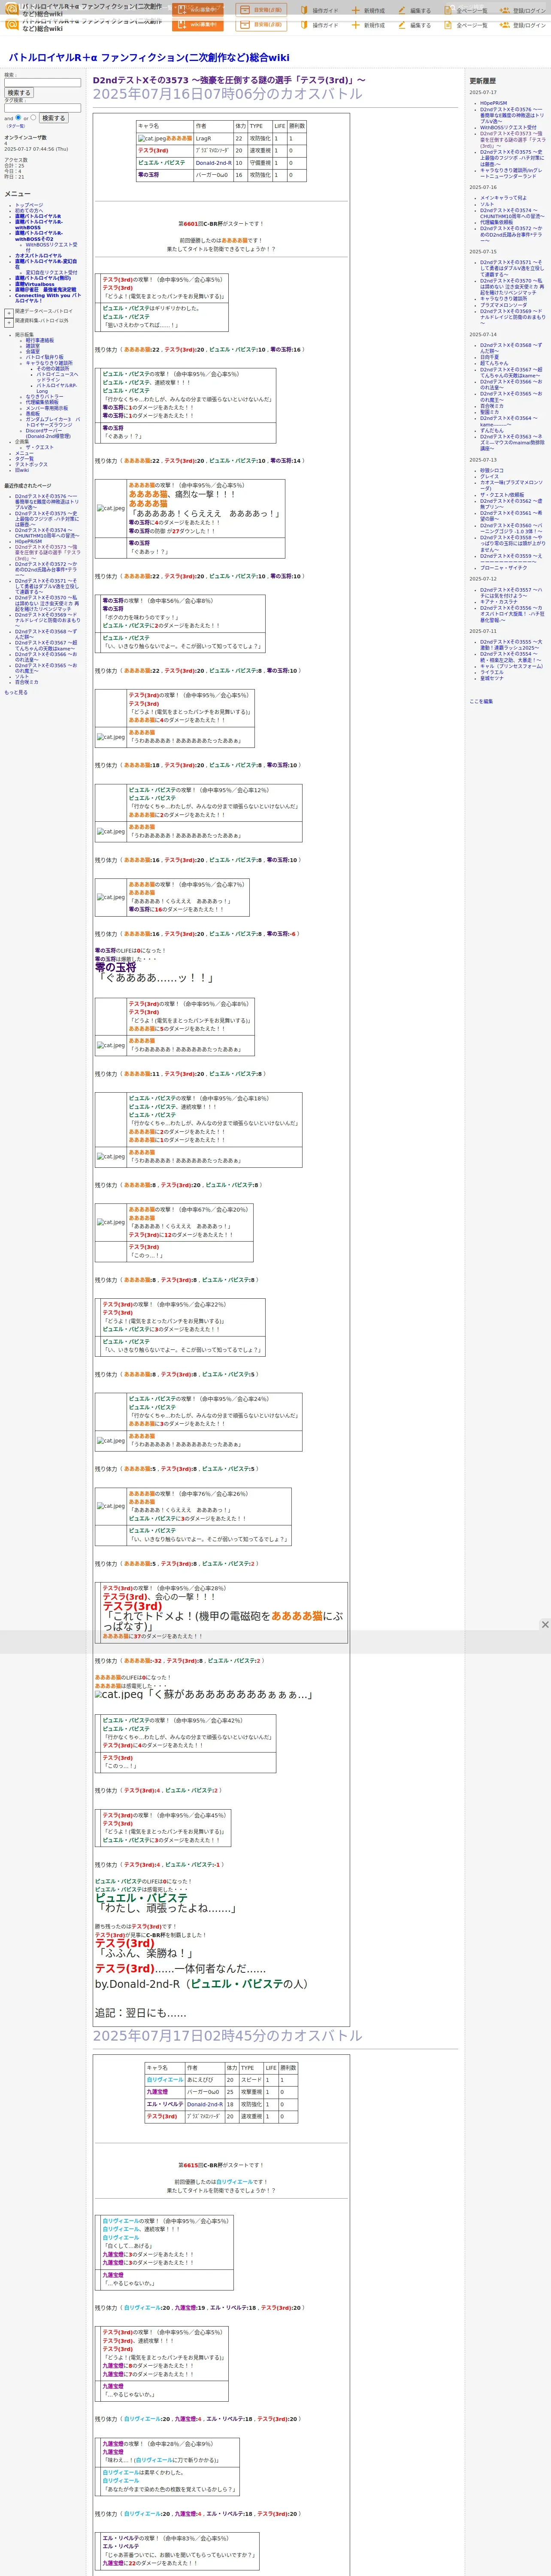551x2576 pixels.
Task: Click ここを編集 below update history
Action: 481,701
